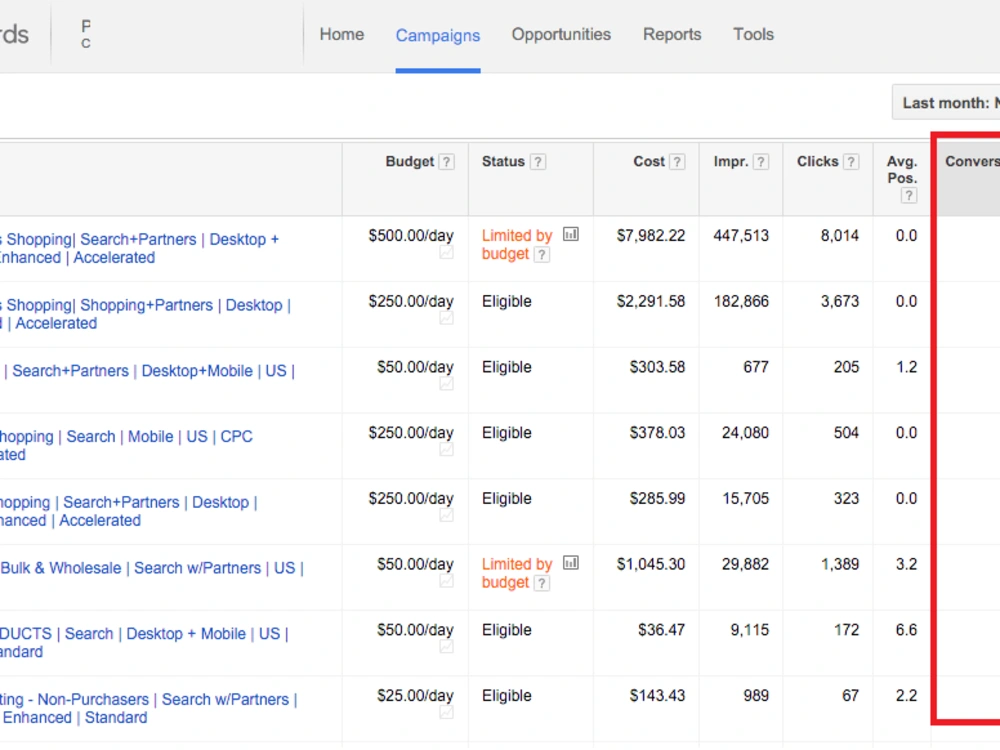
Task: Open the Avg. Pos. column help icon
Action: click(x=909, y=196)
